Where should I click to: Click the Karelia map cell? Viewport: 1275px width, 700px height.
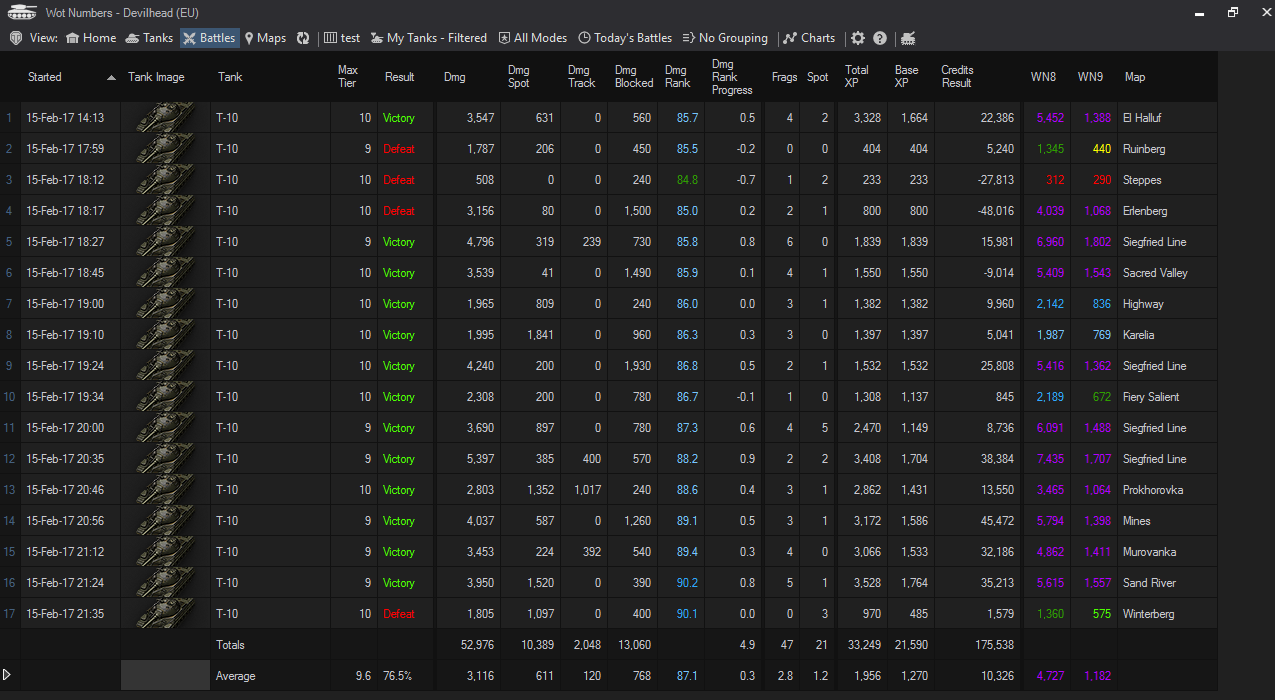click(1167, 335)
